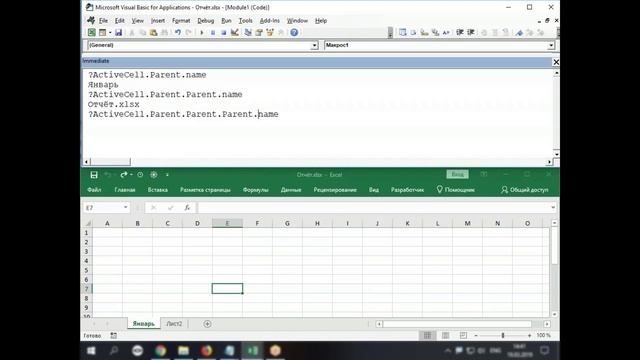Click the Reset (stop) icon in VBA toolbar
This screenshot has width=640, height=360.
tap(224, 33)
